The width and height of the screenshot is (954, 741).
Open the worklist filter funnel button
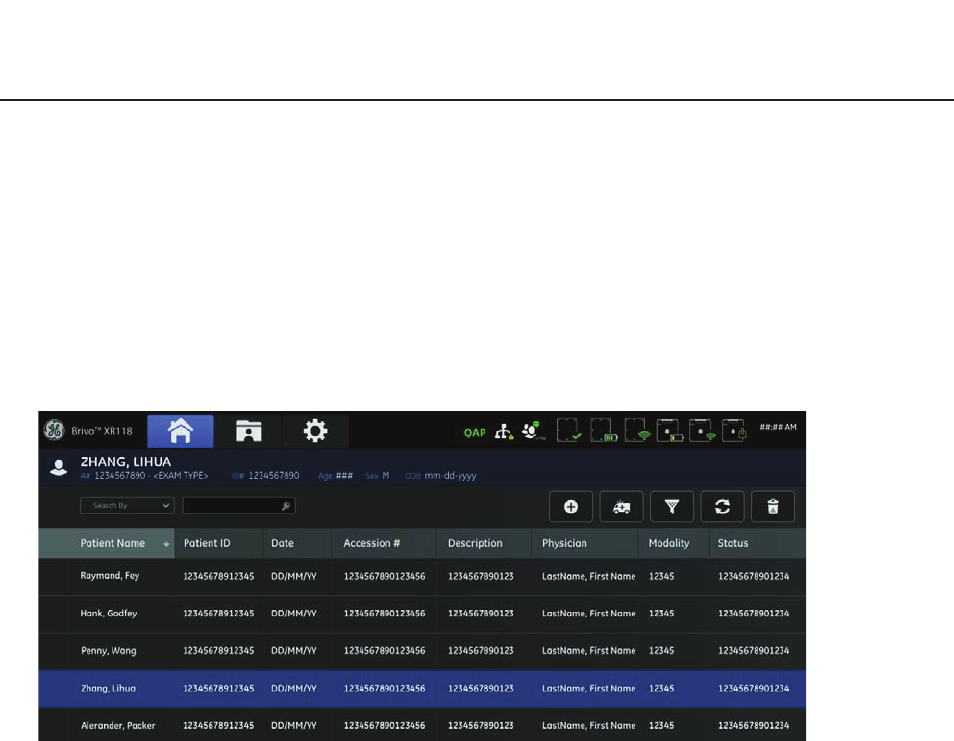tap(672, 507)
